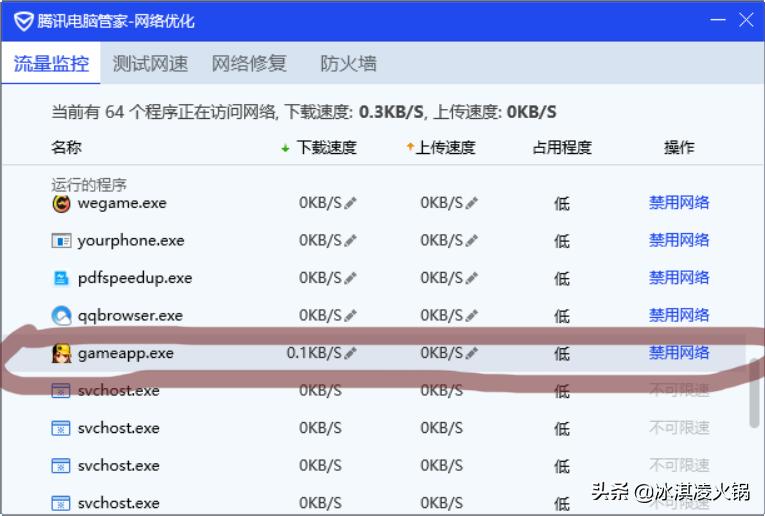The height and width of the screenshot is (516, 765).
Task: Edit upload speed limit for yourphone.exe
Action: click(x=471, y=240)
